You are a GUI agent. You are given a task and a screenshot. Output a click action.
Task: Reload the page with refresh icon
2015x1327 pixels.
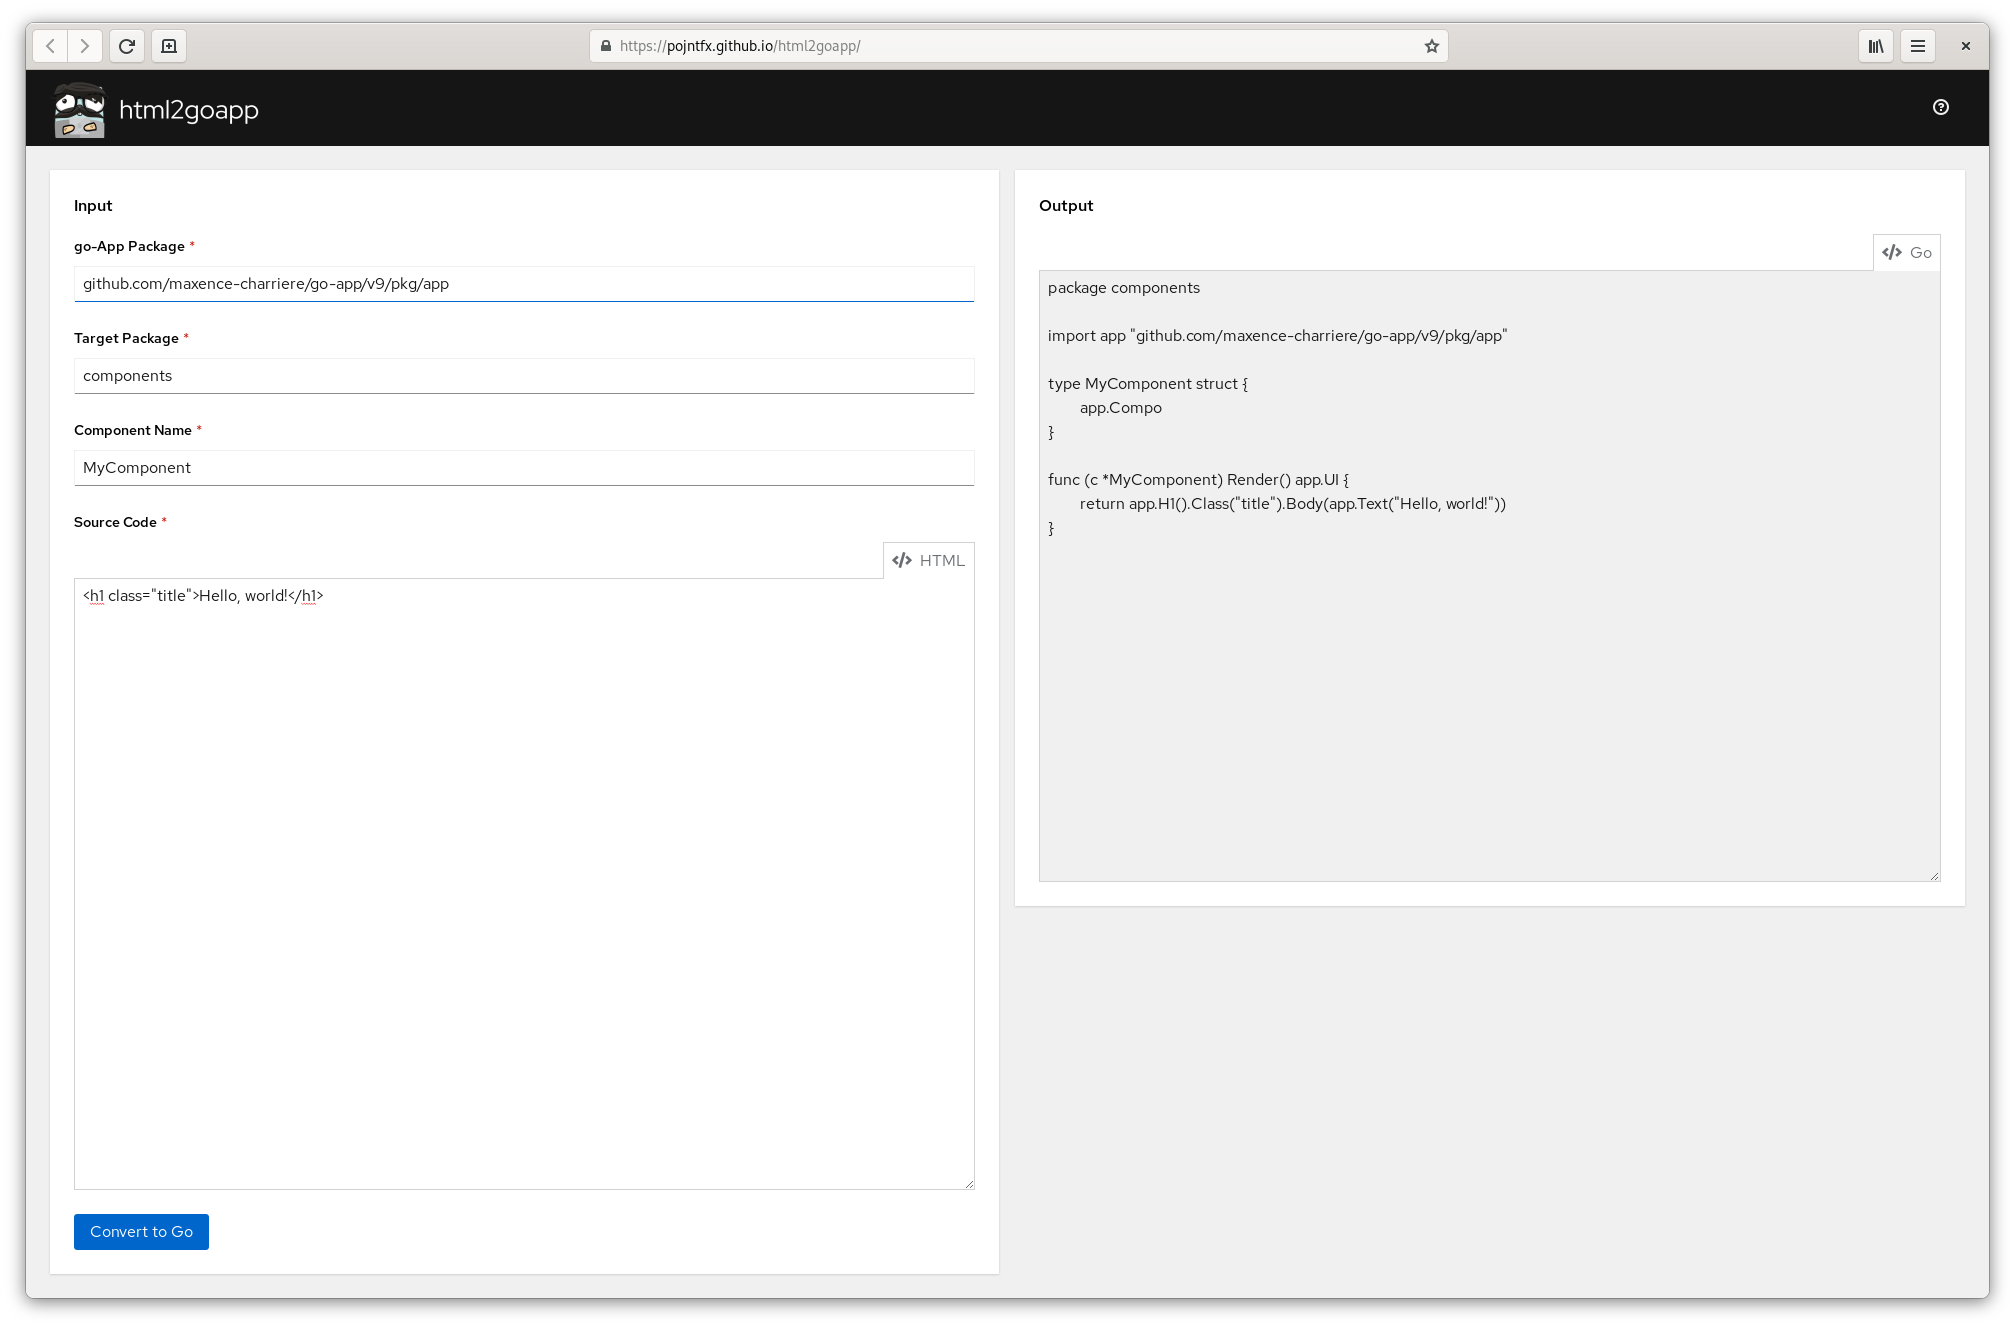point(127,46)
